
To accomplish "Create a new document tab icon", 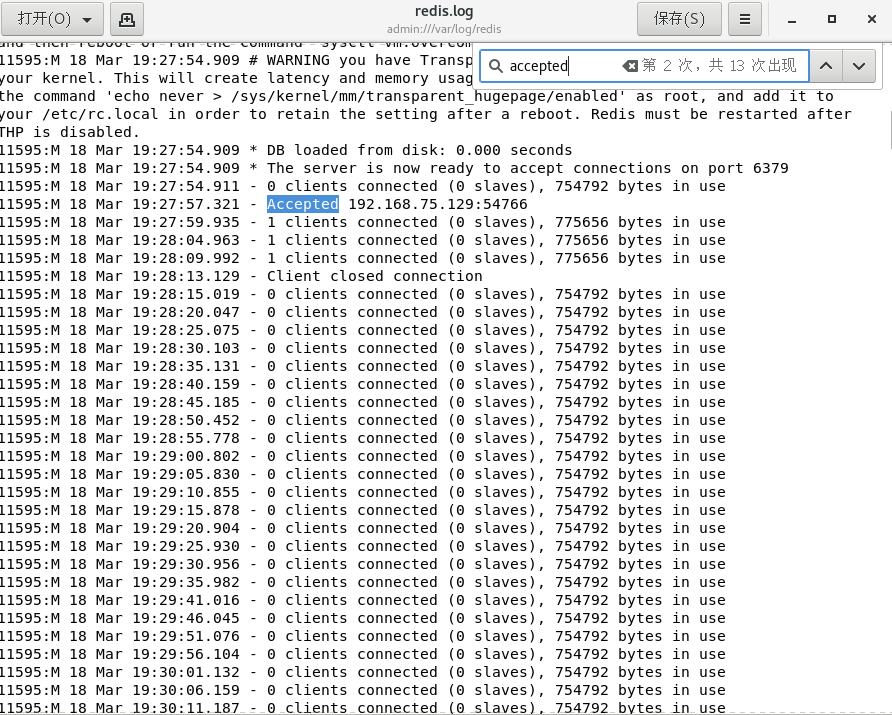I will coord(126,19).
